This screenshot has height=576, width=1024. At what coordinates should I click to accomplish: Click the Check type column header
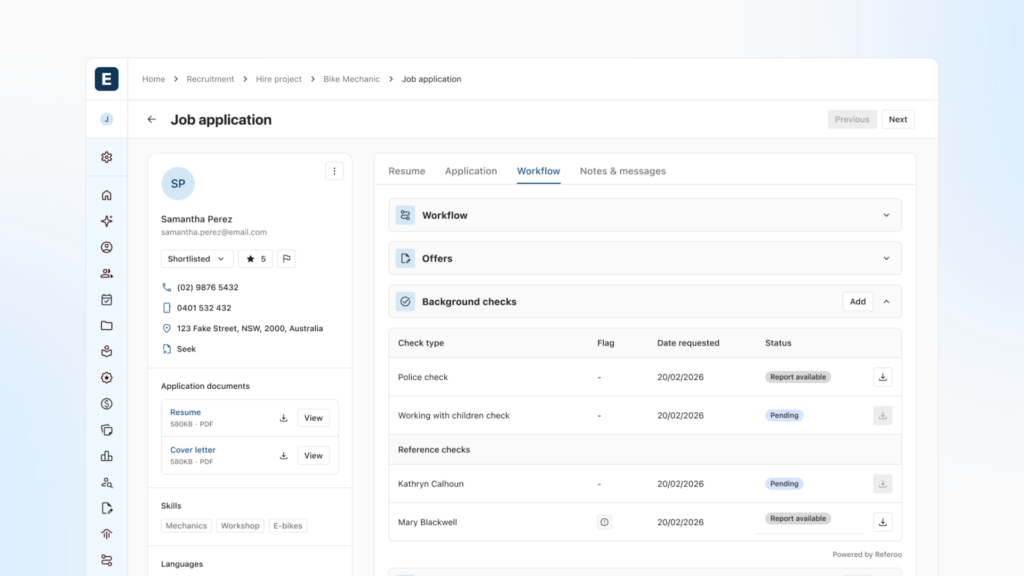[x=421, y=343]
